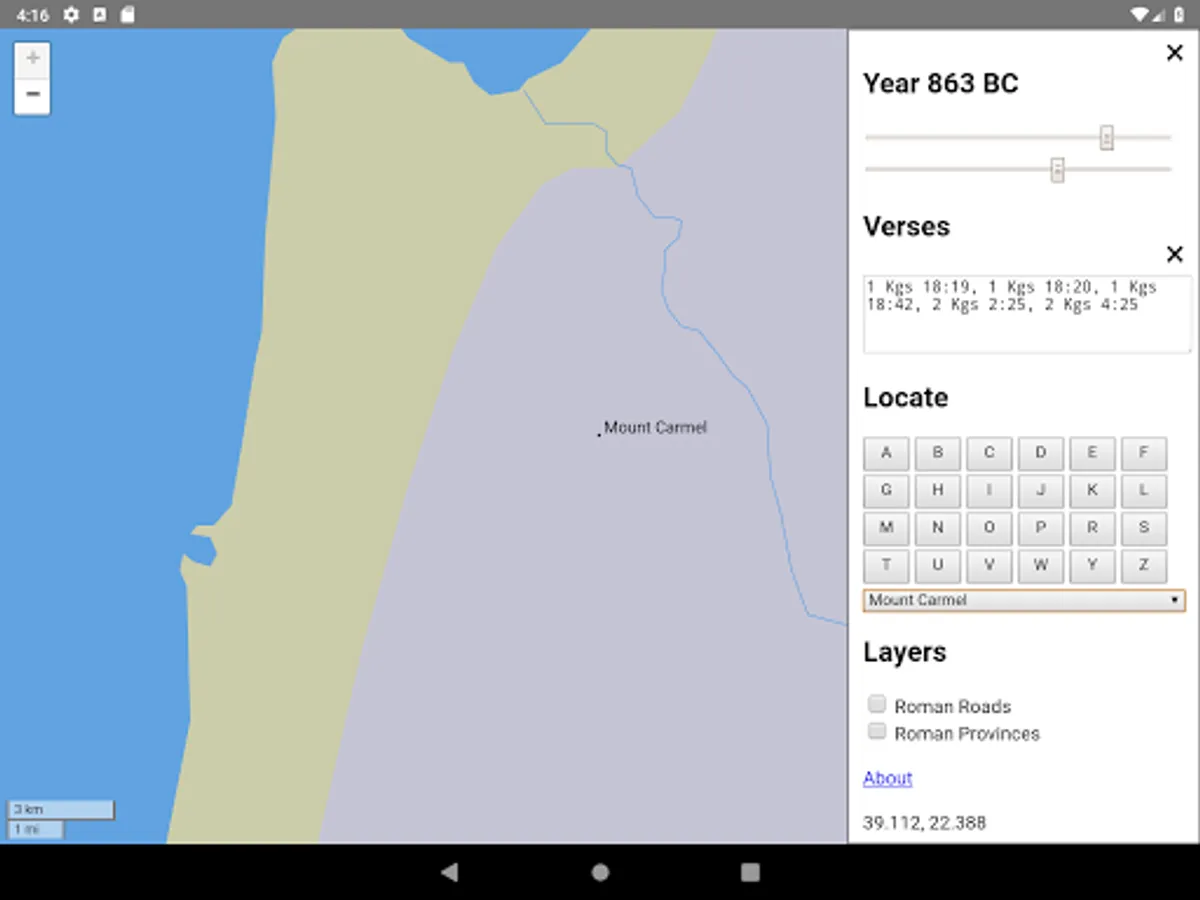Locate places starting with letter O
1200x900 pixels.
(x=989, y=528)
